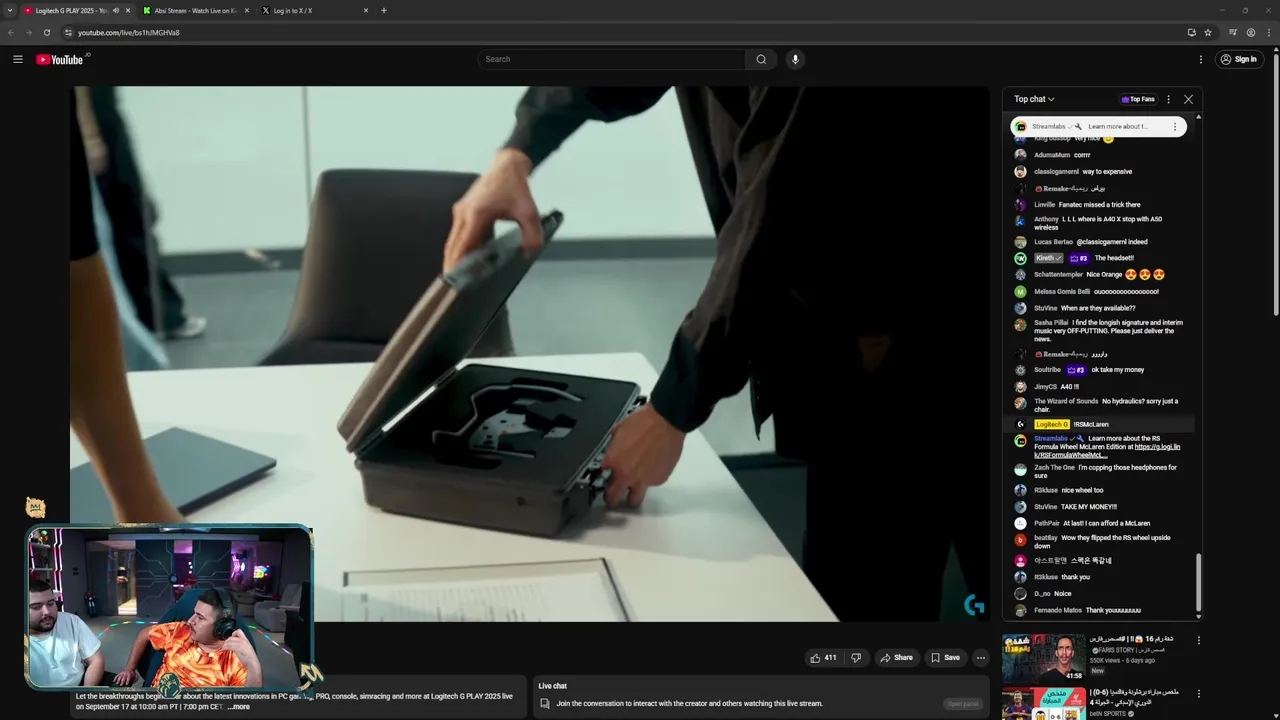Open YouTube settings three-dot menu near Sign in
Image resolution: width=1280 pixels, height=720 pixels.
1201,59
